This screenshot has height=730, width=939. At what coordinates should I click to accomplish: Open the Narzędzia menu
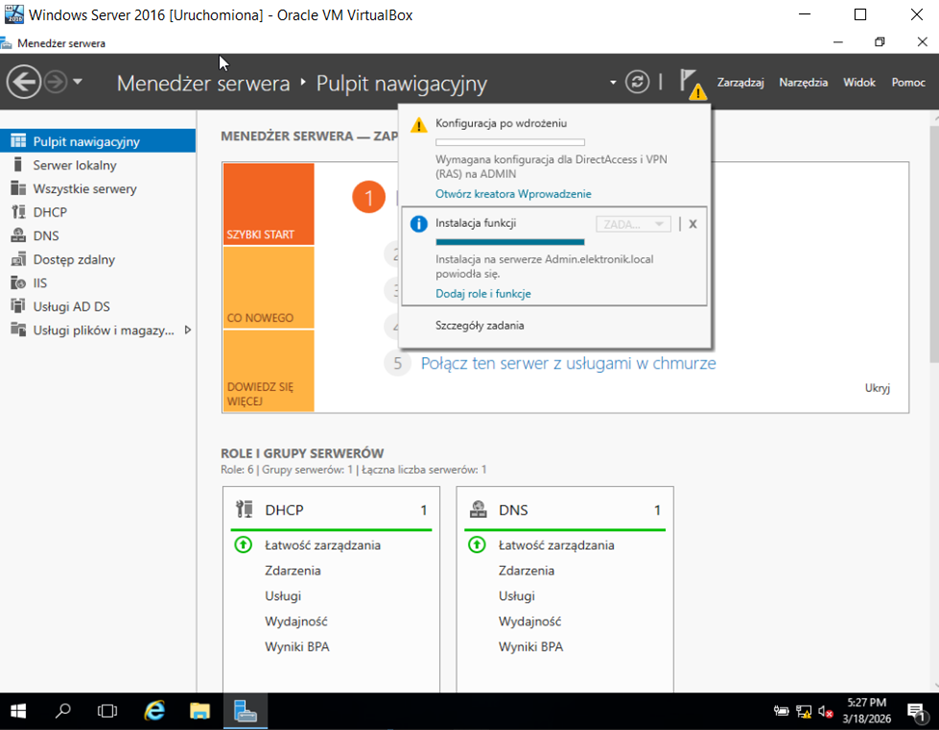tap(803, 83)
